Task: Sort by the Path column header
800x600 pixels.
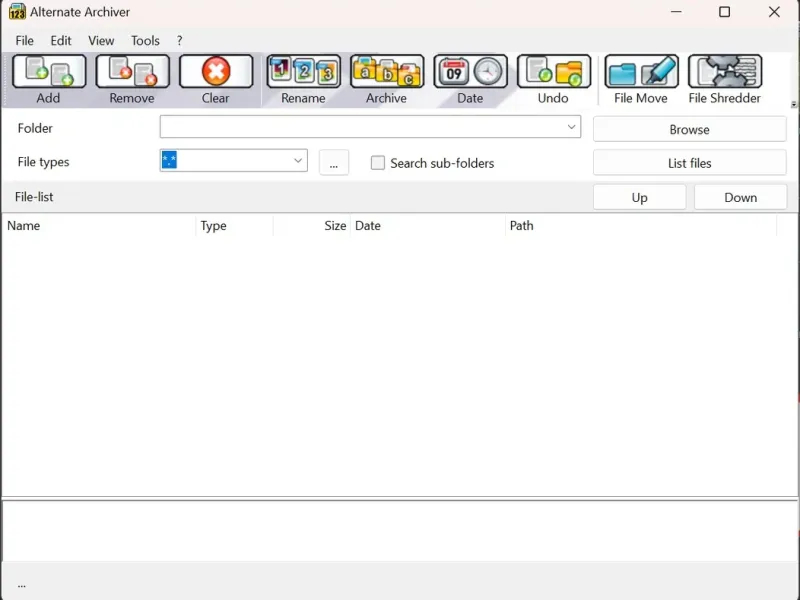Action: (641, 226)
